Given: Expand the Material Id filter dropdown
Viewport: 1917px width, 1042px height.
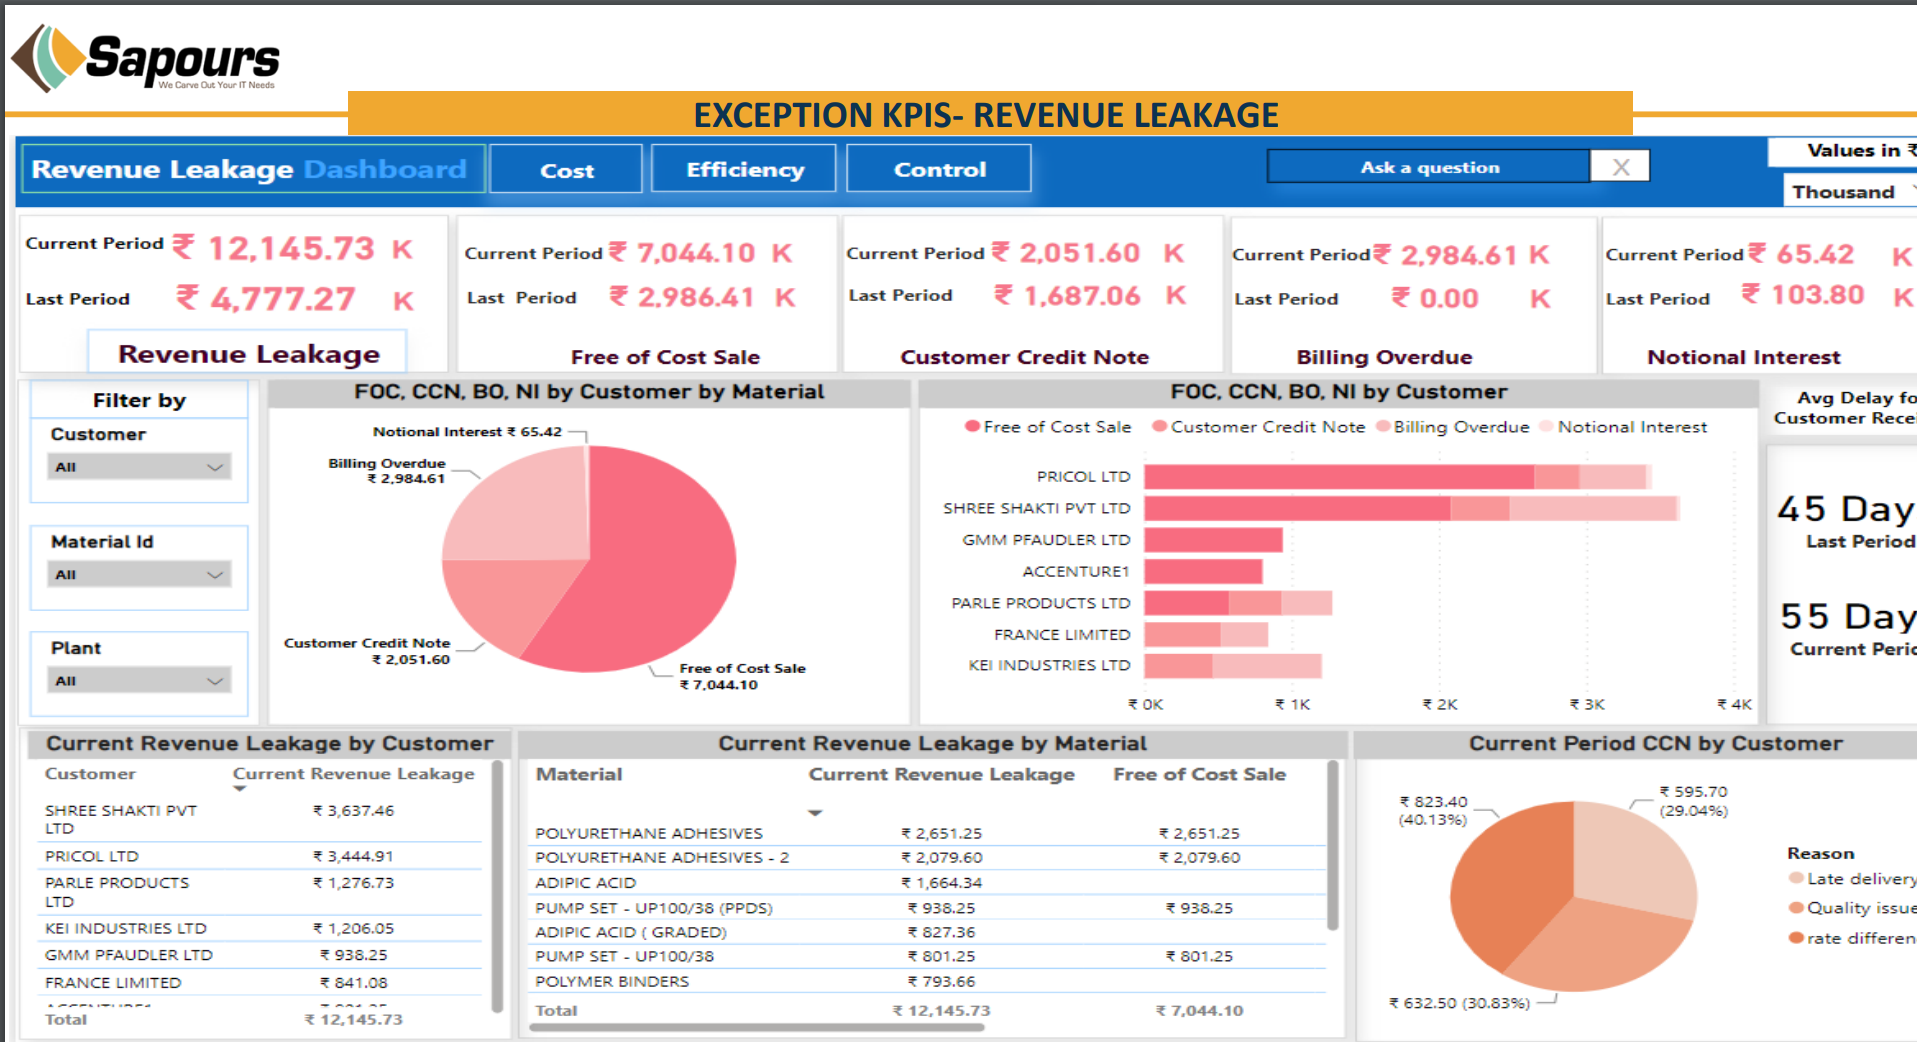Looking at the screenshot, I should coord(139,575).
